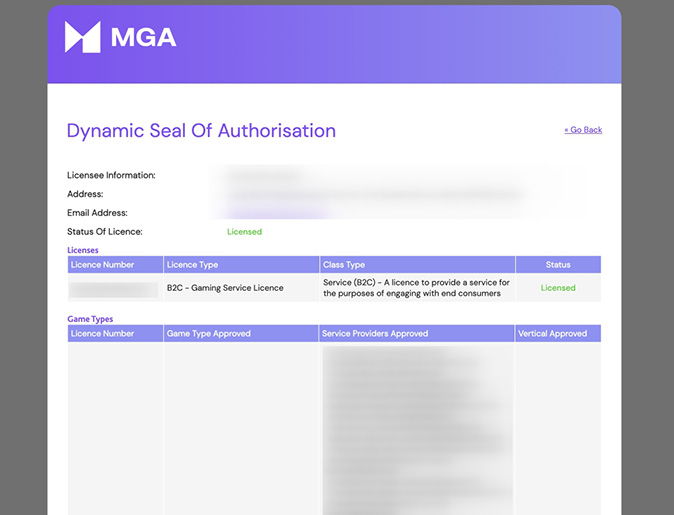The height and width of the screenshot is (515, 674).
Task: Click the Class Type column header
Action: pyautogui.click(x=344, y=265)
